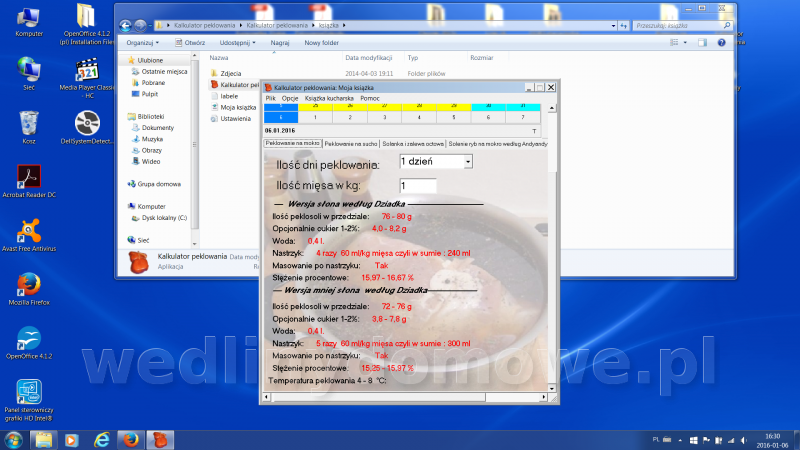This screenshot has height=450, width=800.
Task: Click the Explorer search box
Action: tap(682, 26)
